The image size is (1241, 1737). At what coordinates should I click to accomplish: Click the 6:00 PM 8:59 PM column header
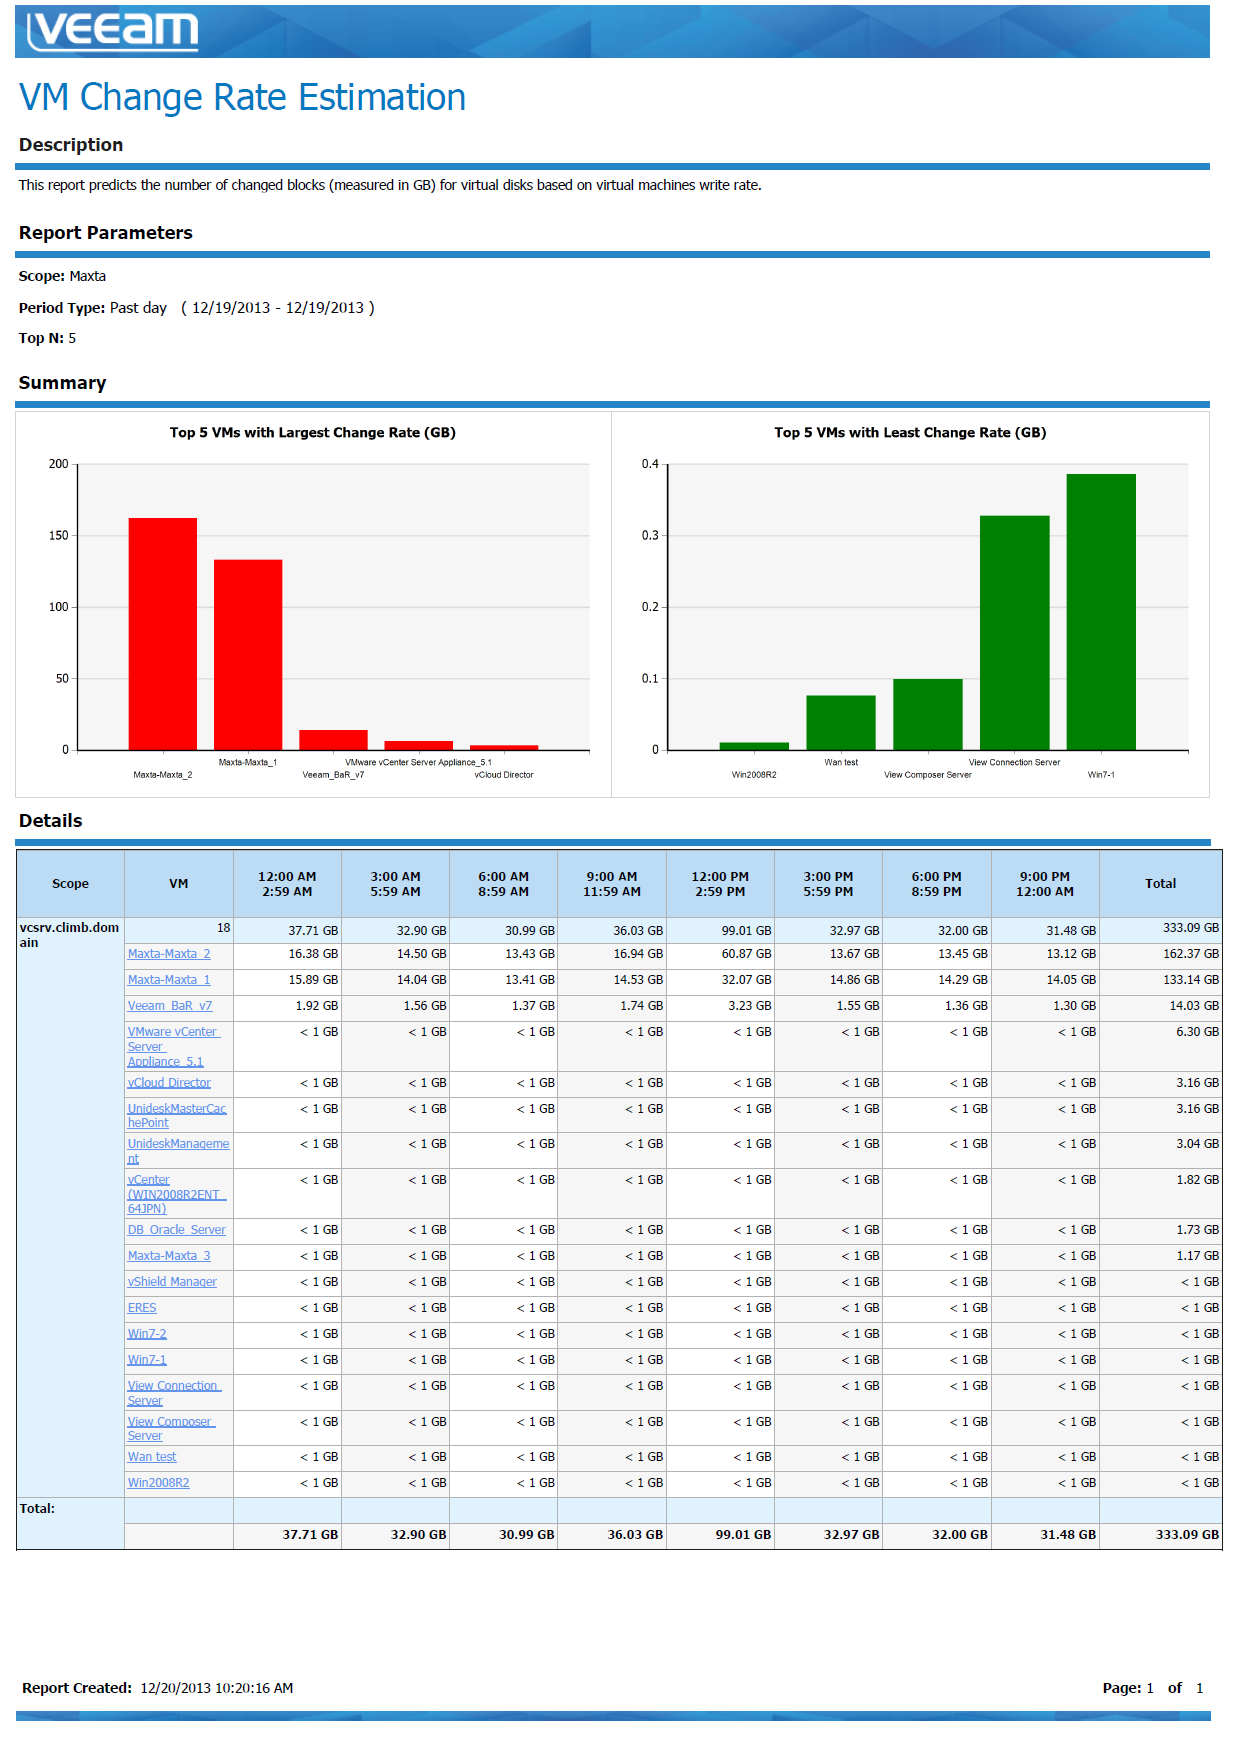pos(936,884)
